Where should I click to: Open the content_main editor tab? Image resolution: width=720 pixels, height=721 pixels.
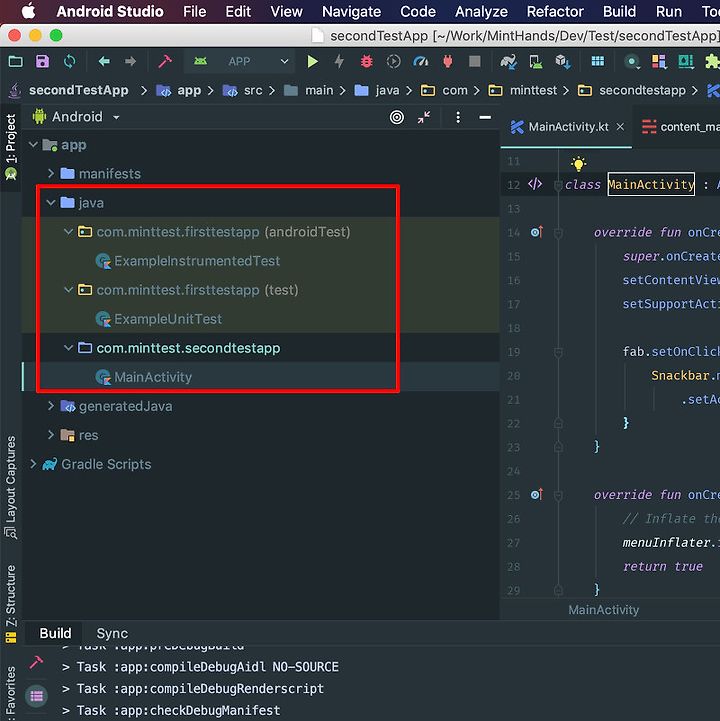pos(680,127)
